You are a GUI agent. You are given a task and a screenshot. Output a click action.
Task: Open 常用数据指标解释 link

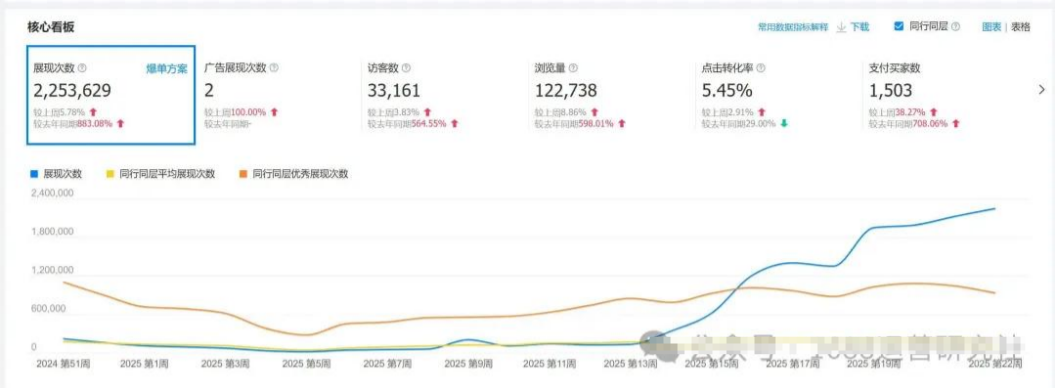click(x=793, y=27)
